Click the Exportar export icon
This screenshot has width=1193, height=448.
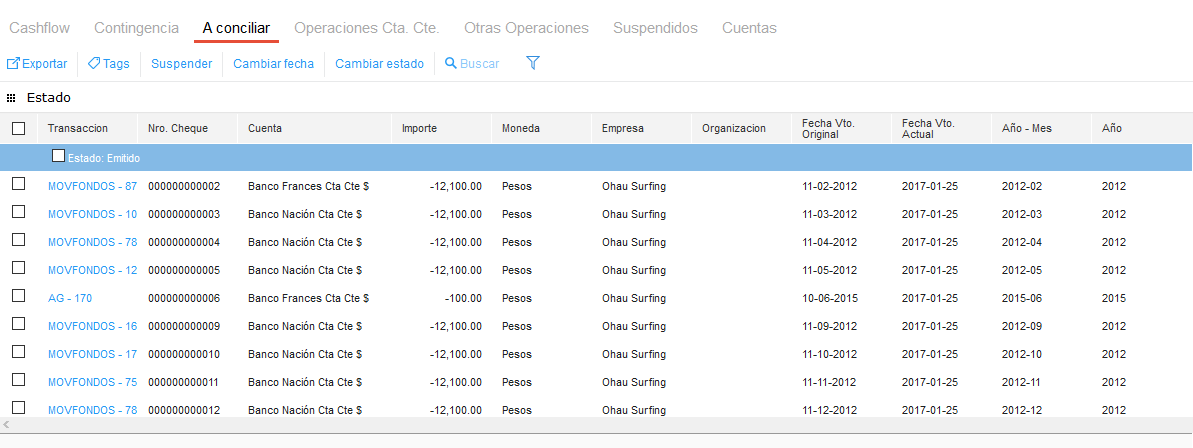pyautogui.click(x=14, y=64)
